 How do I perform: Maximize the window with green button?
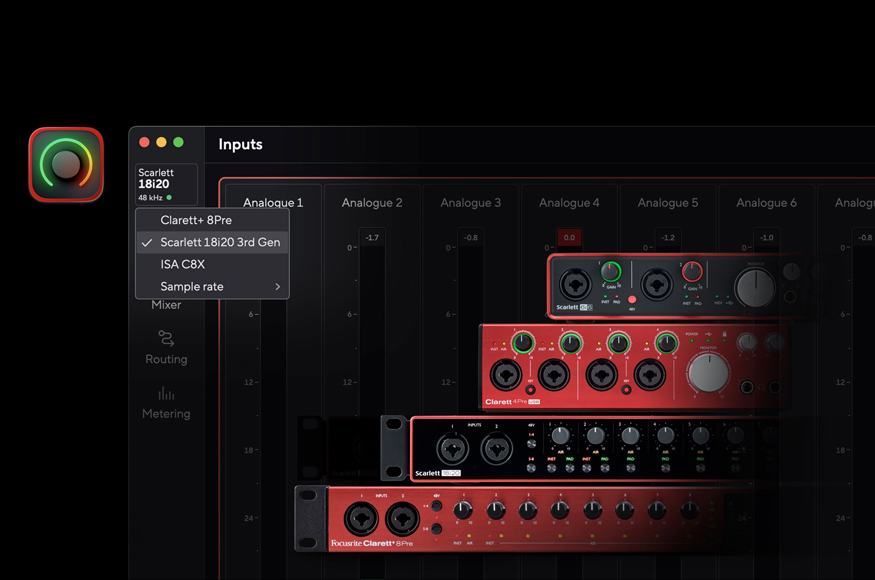coord(179,142)
